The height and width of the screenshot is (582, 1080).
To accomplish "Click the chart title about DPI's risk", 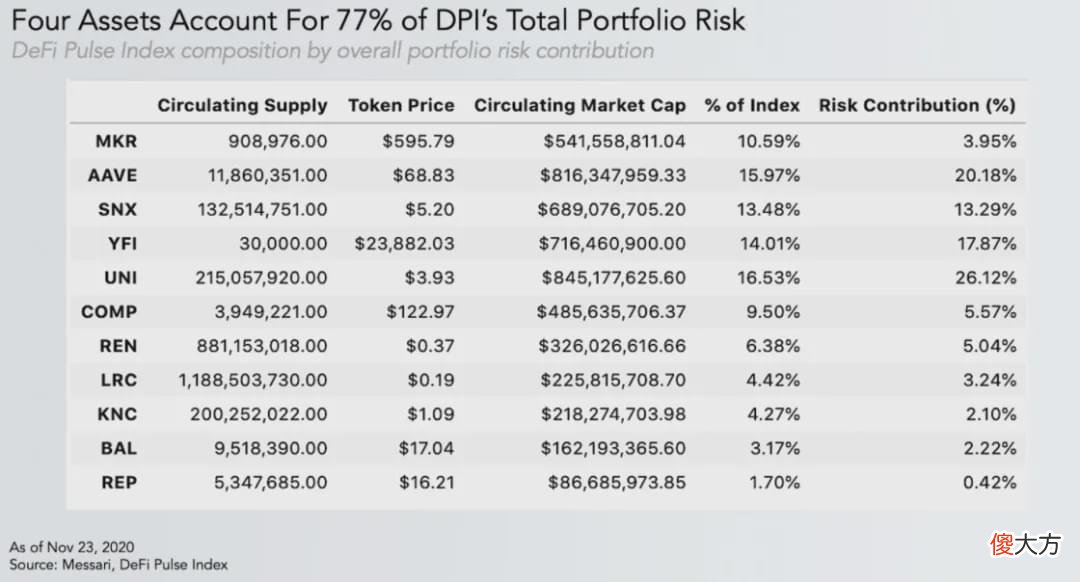I will click(x=378, y=20).
